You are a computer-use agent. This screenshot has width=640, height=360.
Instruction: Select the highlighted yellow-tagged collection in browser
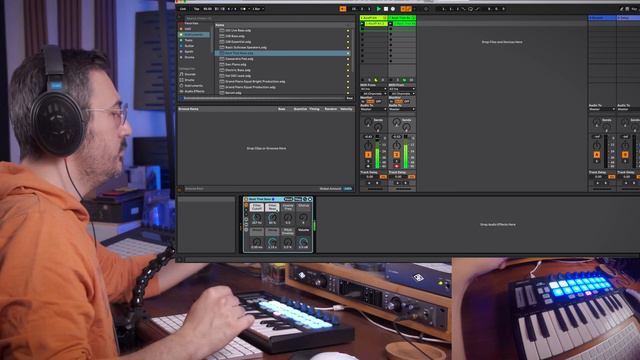pyautogui.click(x=194, y=35)
